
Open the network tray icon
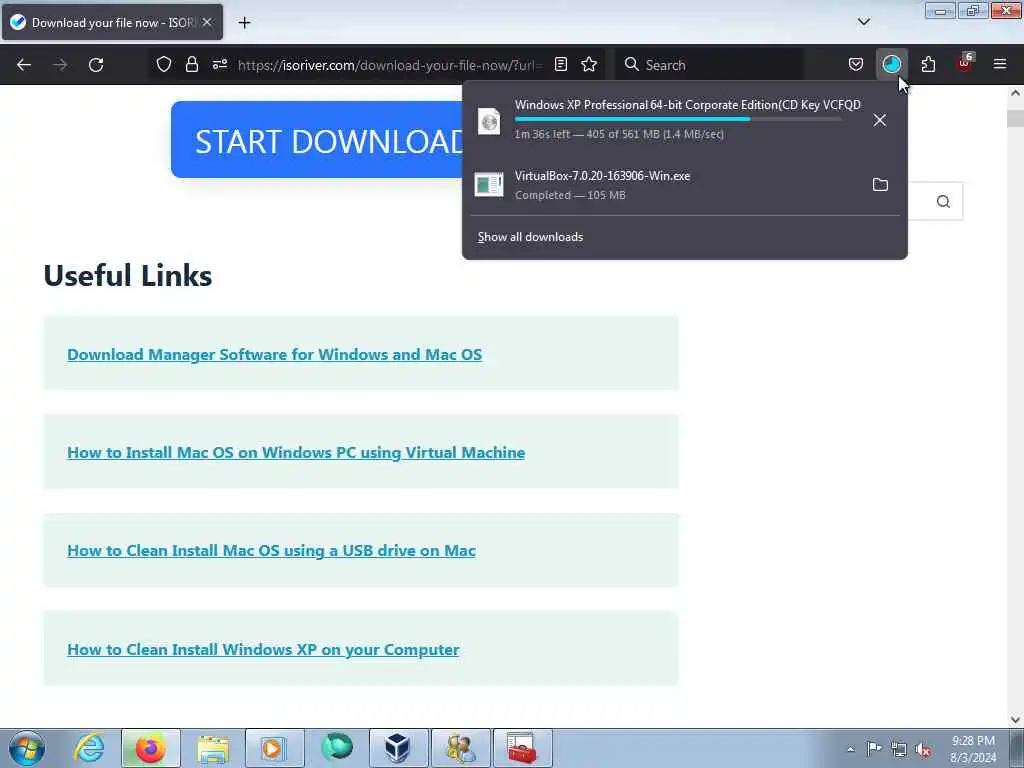pos(899,749)
